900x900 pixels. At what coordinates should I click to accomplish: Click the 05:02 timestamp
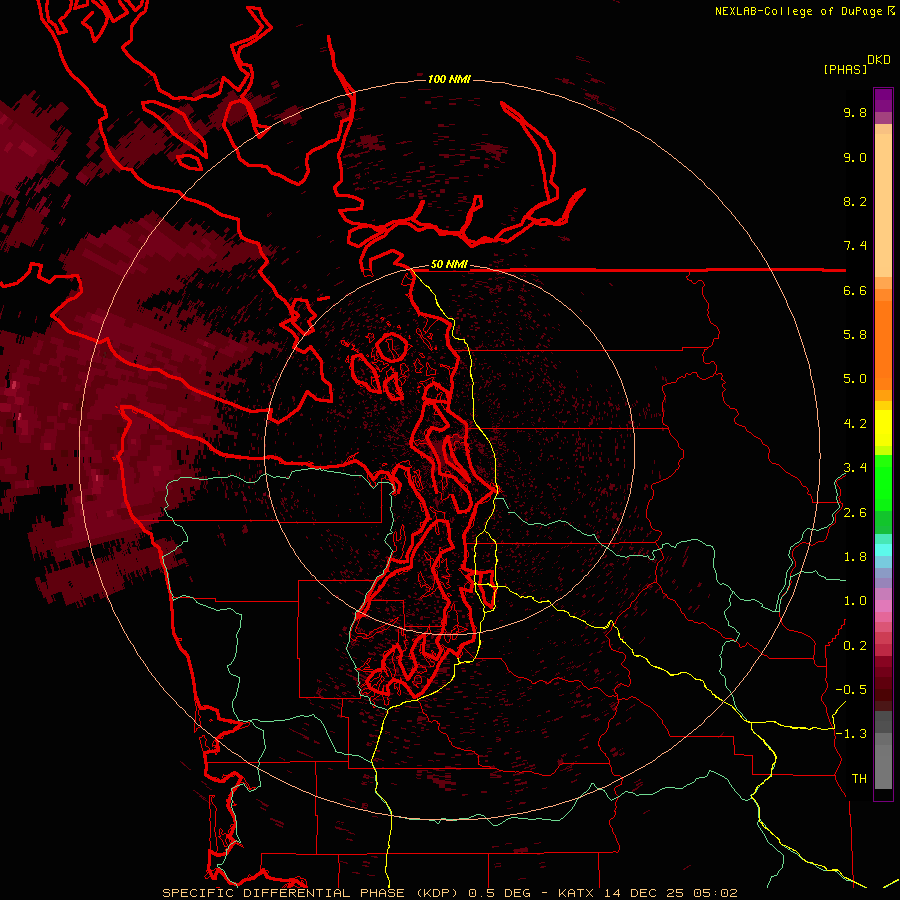[715, 893]
